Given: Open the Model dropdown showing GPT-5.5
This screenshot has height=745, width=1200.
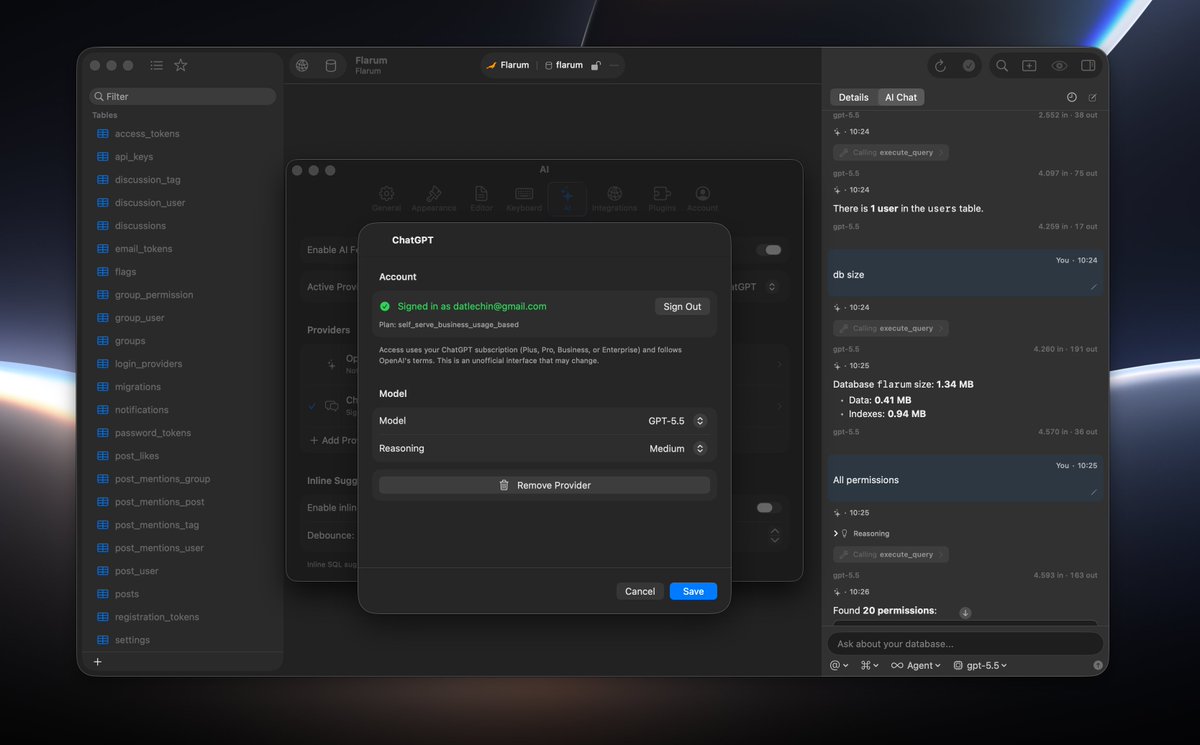Looking at the screenshot, I should 677,421.
